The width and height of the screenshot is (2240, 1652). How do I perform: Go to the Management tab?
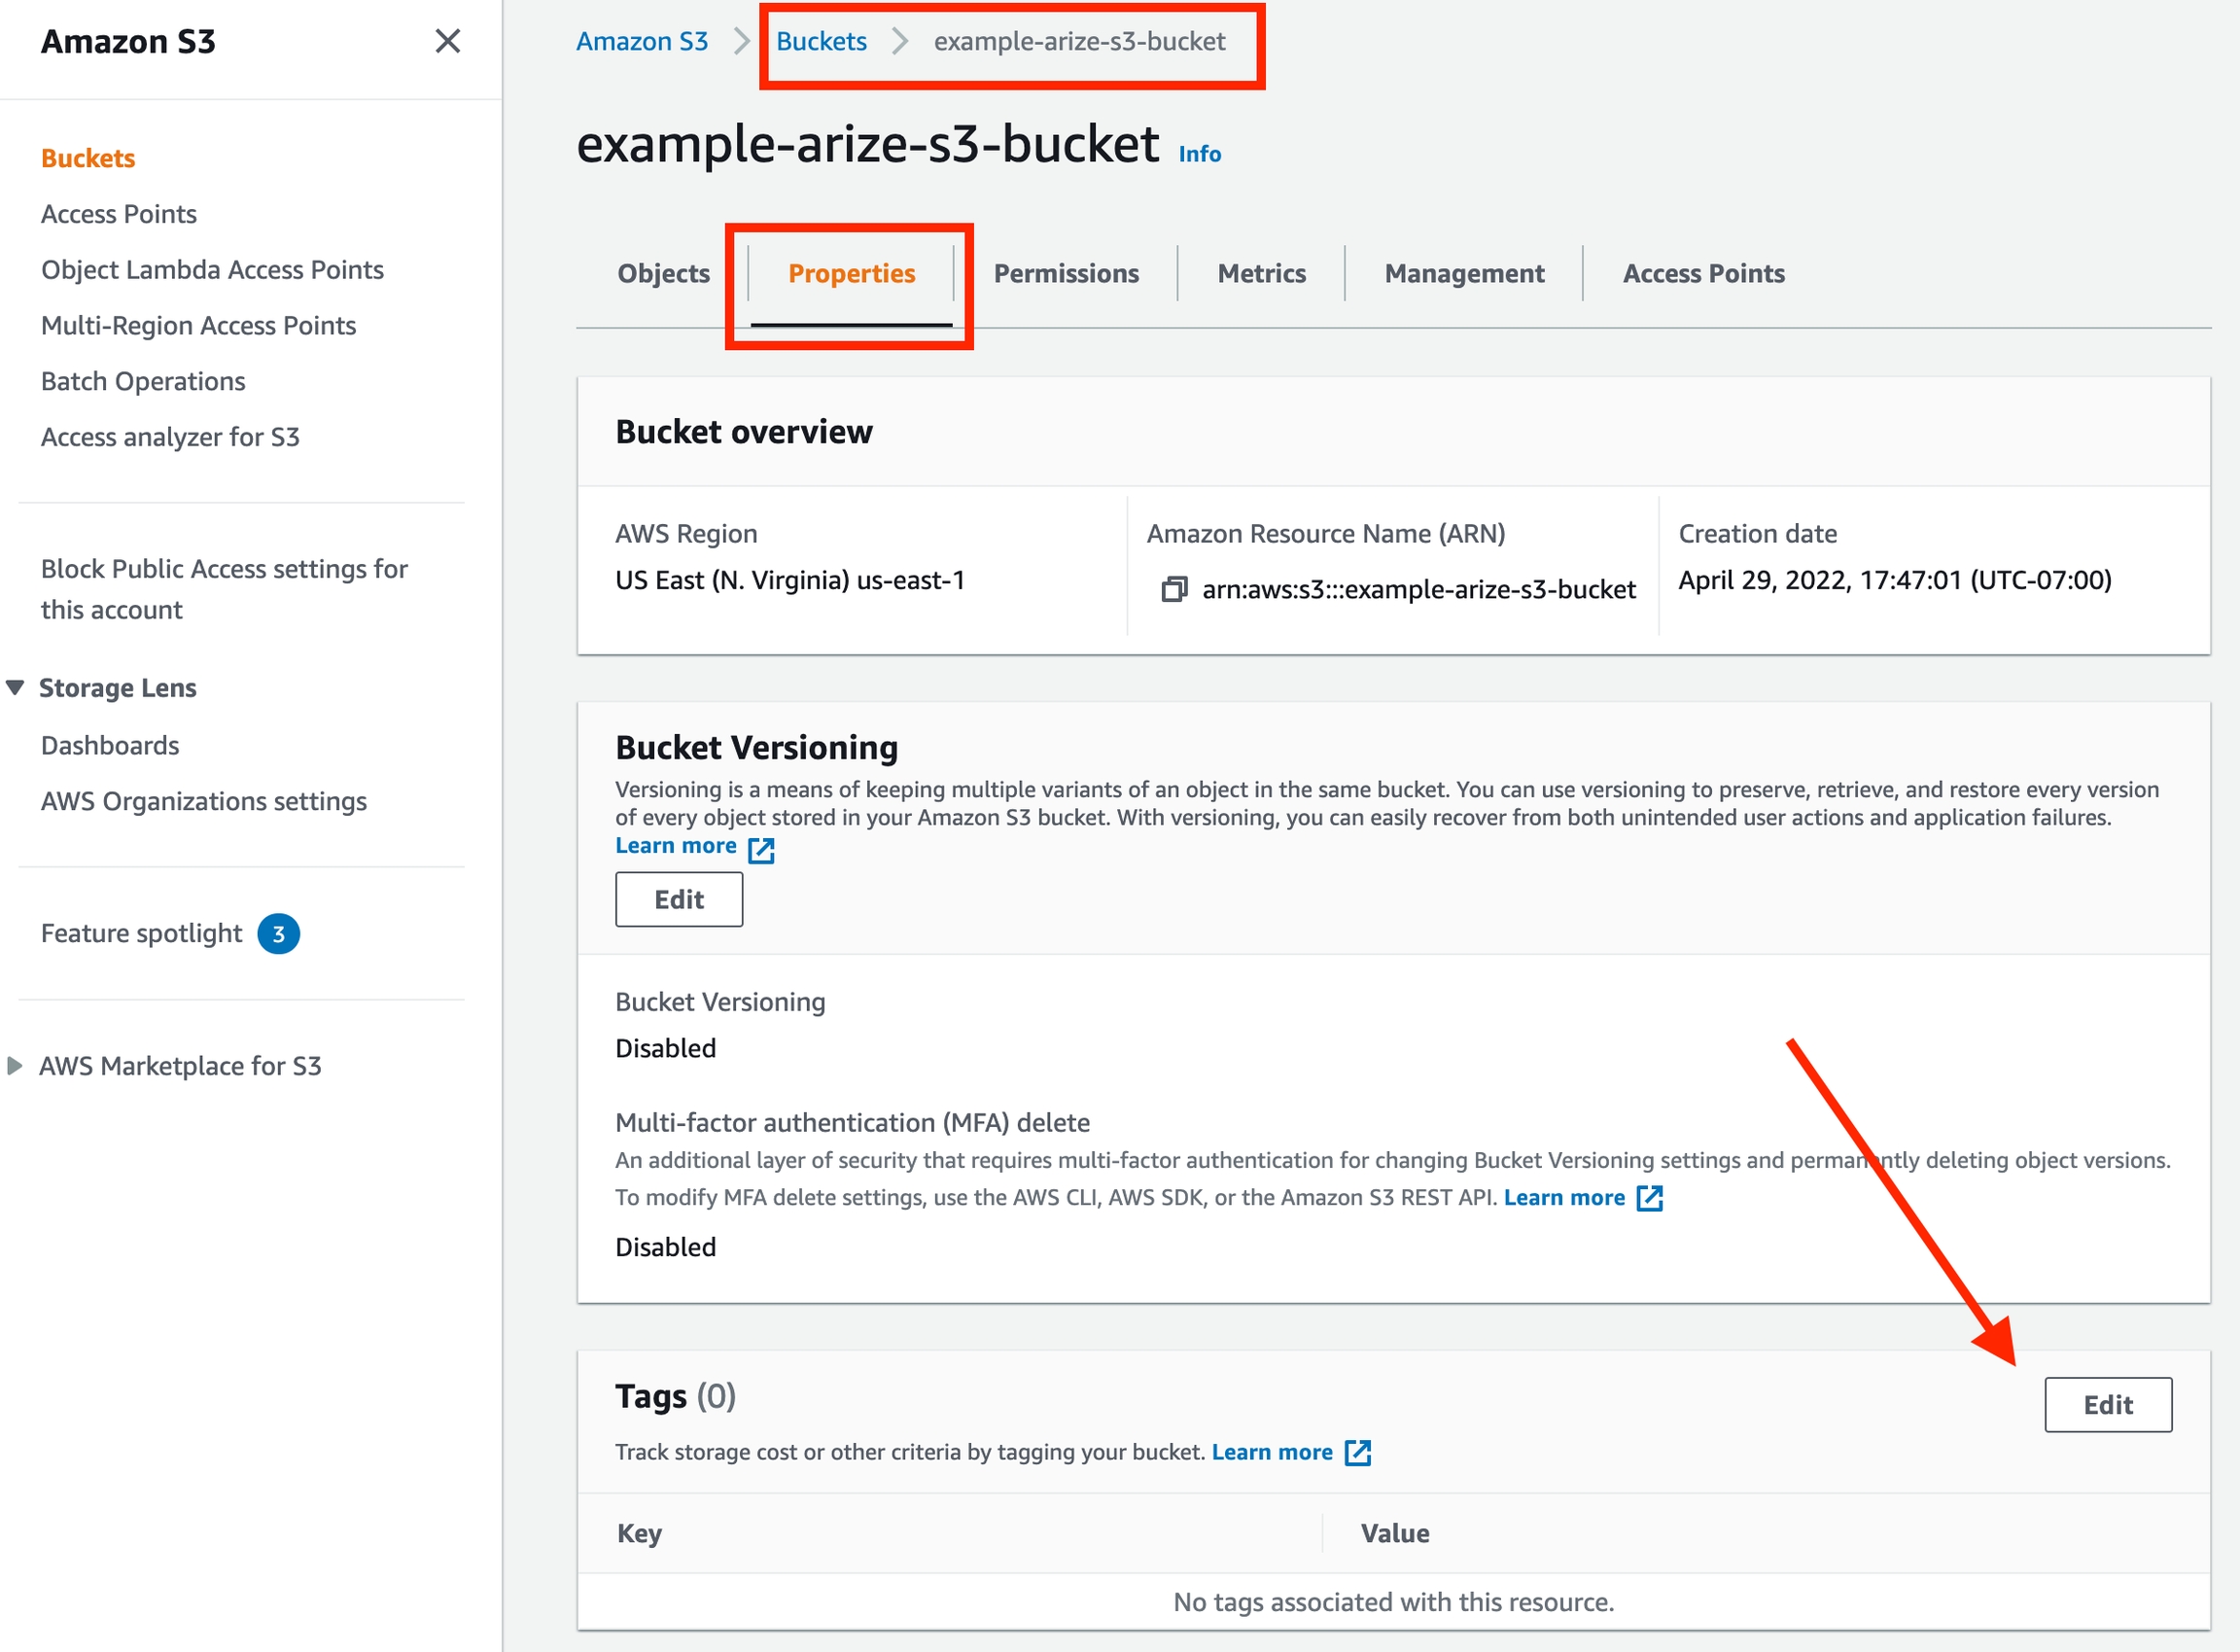(1464, 273)
